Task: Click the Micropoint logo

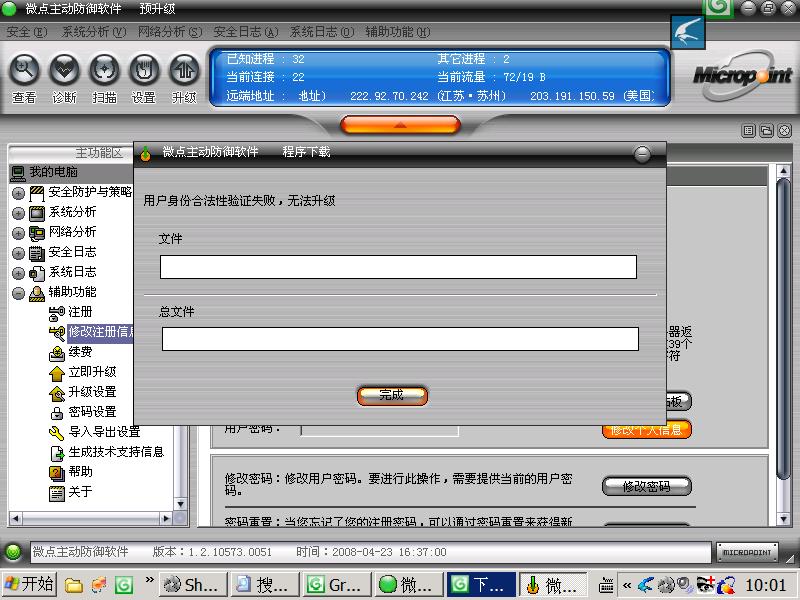Action: click(742, 76)
